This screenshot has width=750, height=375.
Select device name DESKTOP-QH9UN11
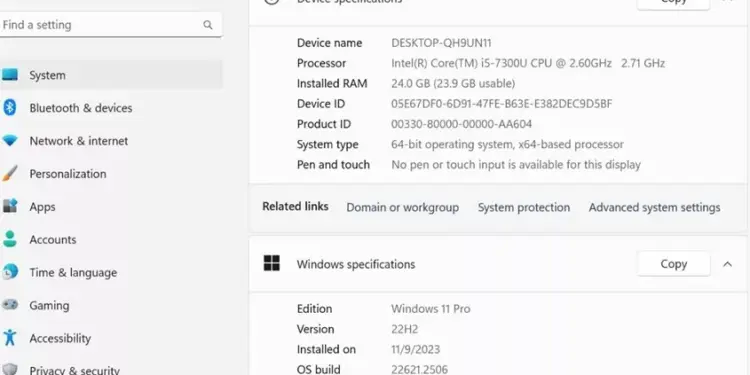(x=441, y=43)
